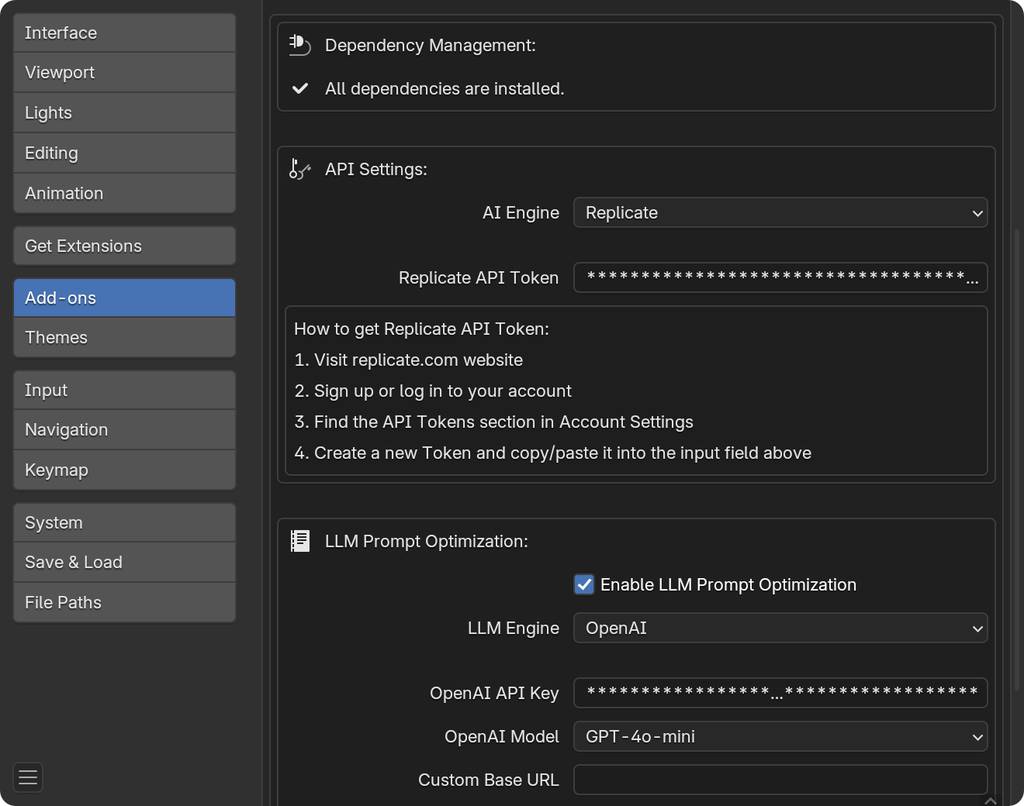Open the OpenAI Model dropdown
The height and width of the screenshot is (806, 1024).
[x=779, y=737]
